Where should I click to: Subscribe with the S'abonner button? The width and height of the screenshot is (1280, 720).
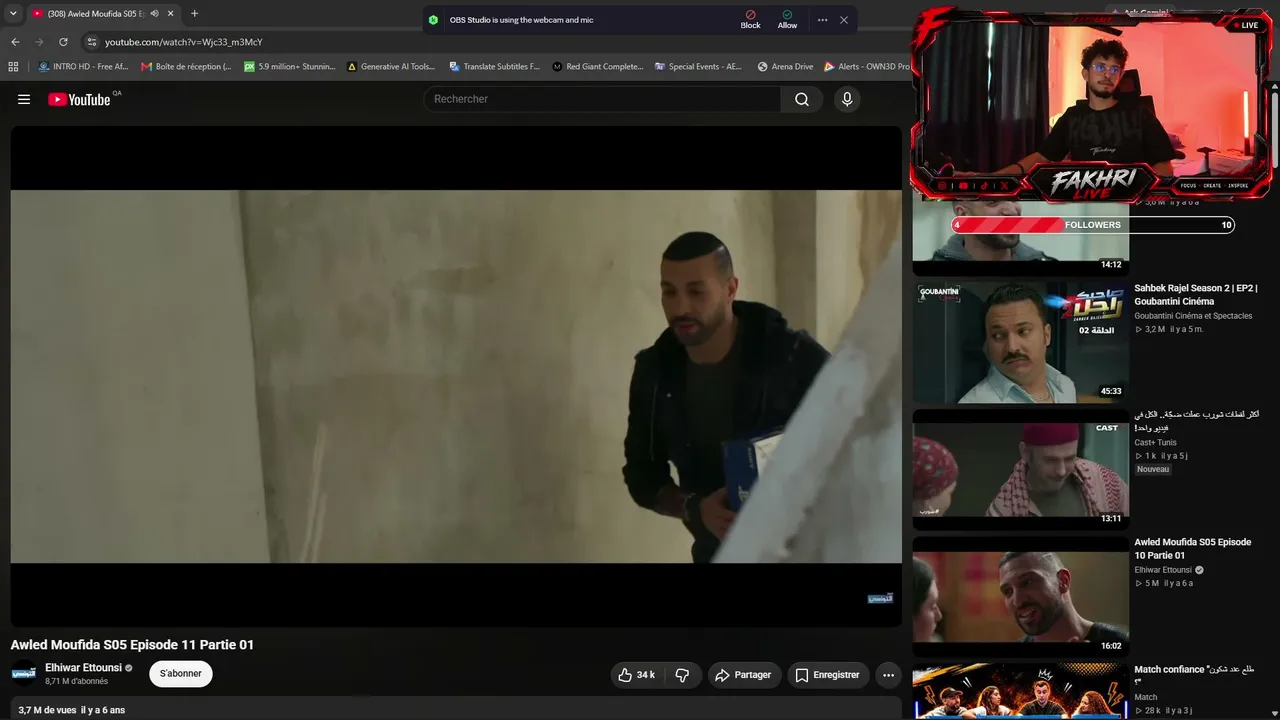[181, 674]
